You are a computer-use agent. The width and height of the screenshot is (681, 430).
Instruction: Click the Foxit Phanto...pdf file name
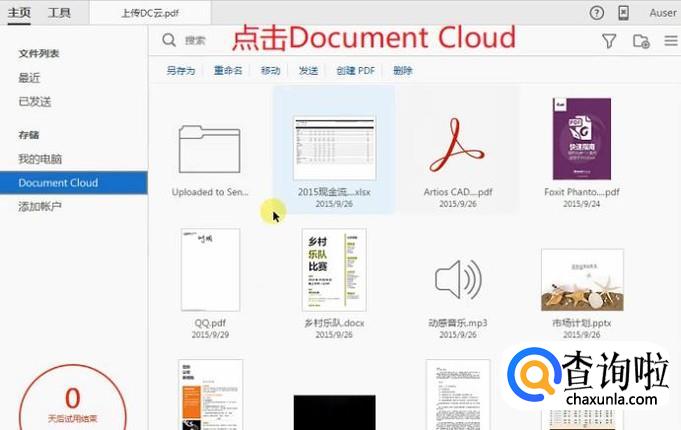582,192
